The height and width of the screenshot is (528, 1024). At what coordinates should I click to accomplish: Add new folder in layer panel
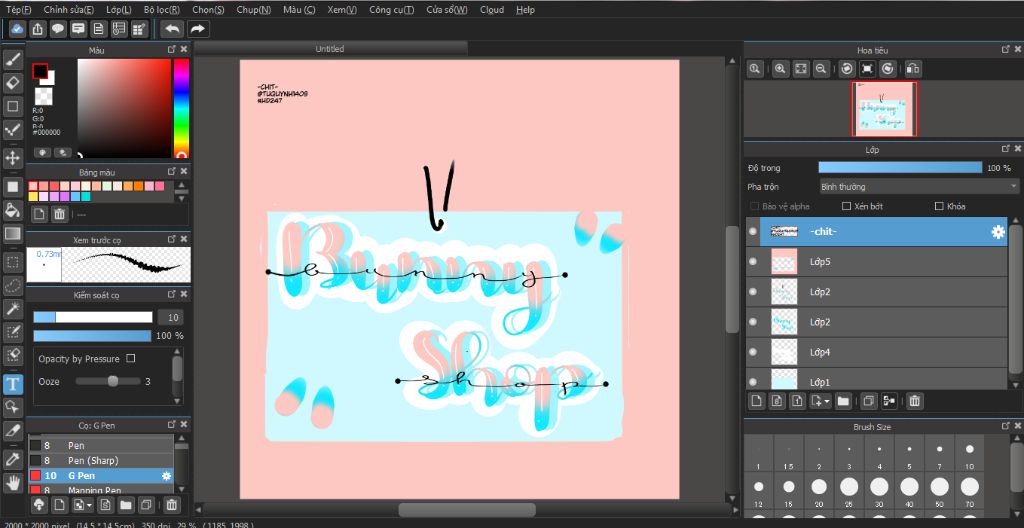coord(842,401)
